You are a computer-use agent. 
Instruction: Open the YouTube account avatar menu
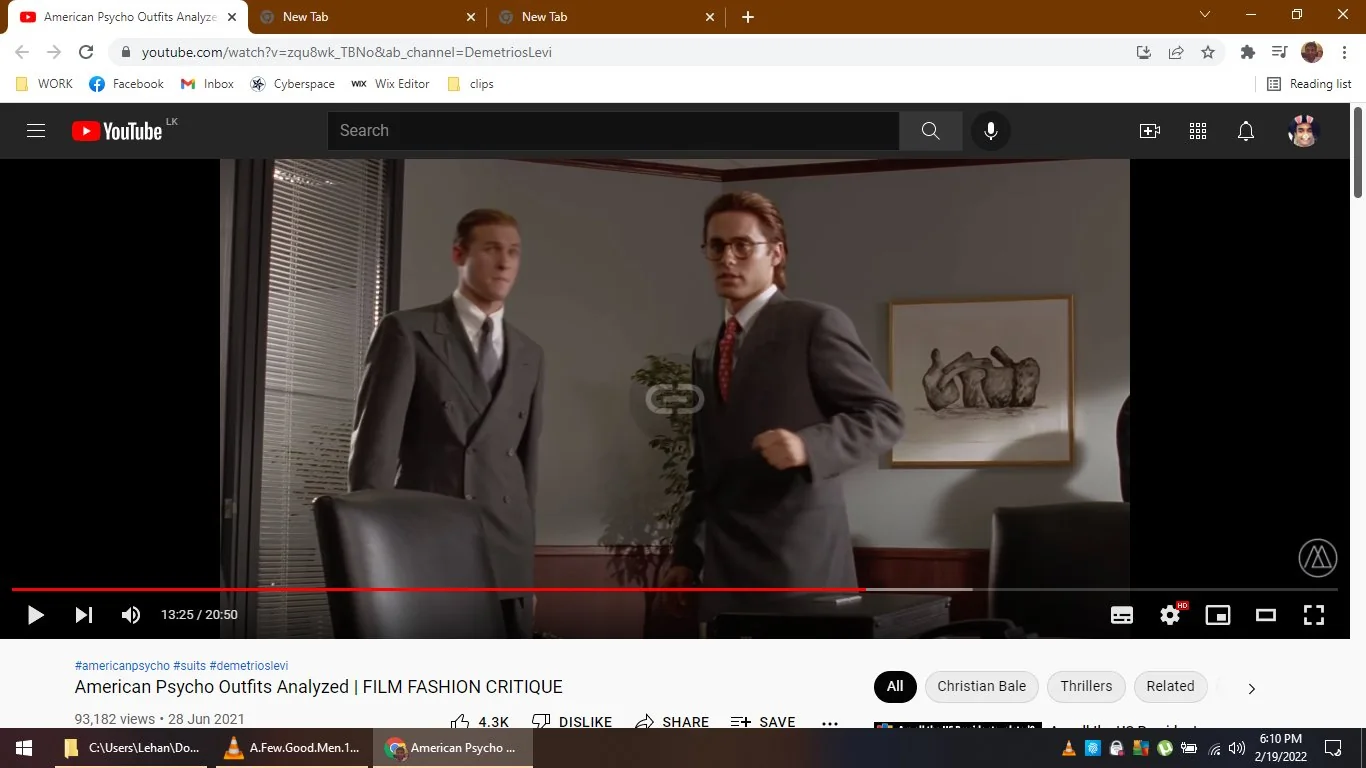tap(1304, 131)
